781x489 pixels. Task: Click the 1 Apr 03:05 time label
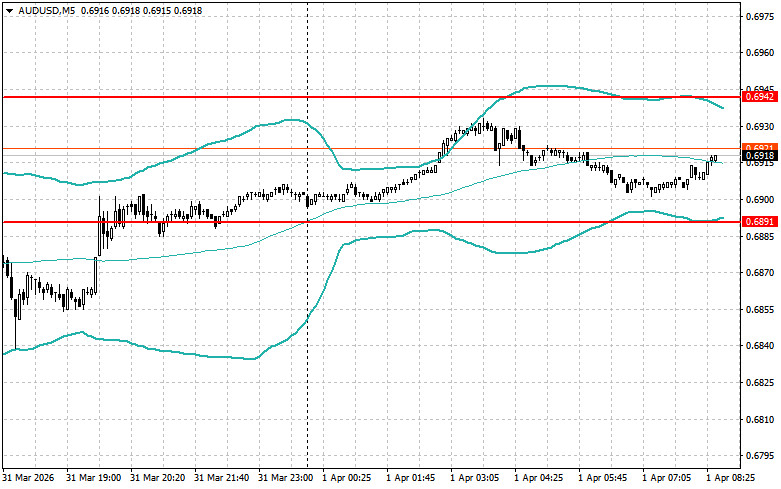(475, 478)
